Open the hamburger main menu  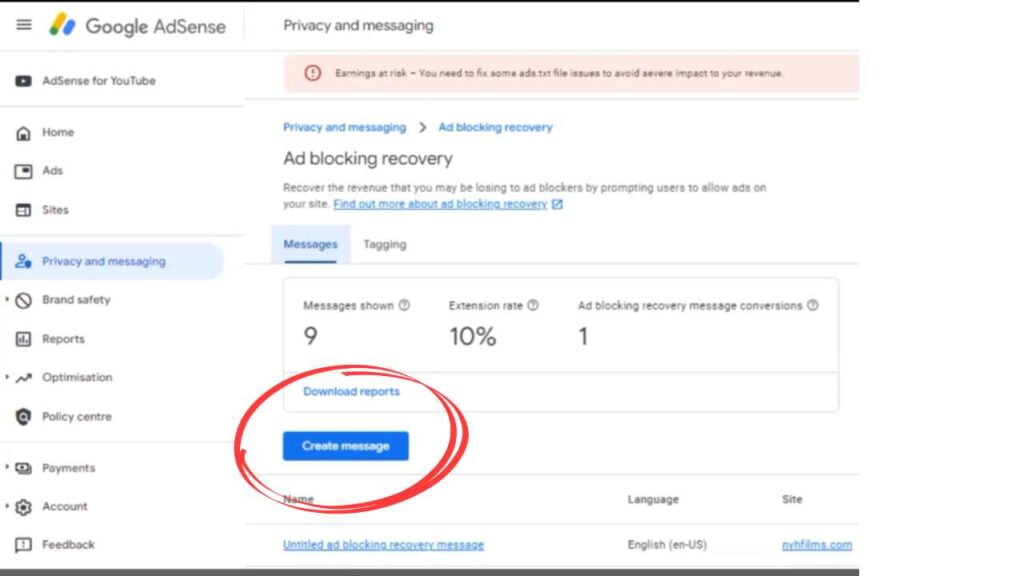pyautogui.click(x=24, y=25)
